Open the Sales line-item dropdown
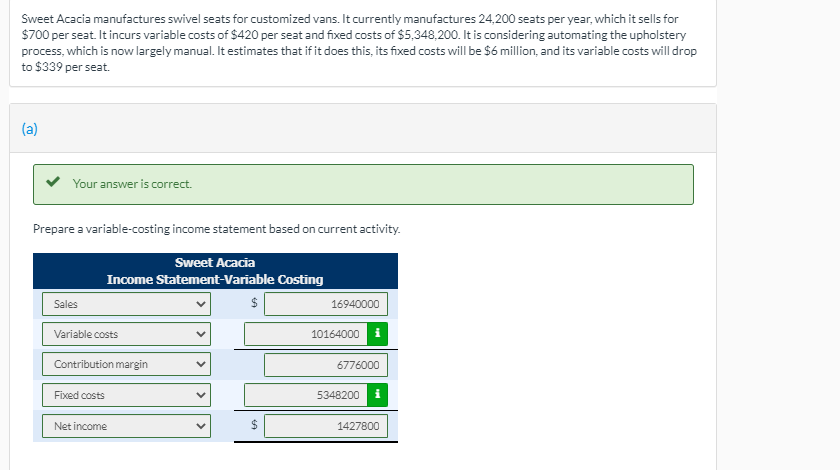The width and height of the screenshot is (840, 470). click(x=126, y=304)
